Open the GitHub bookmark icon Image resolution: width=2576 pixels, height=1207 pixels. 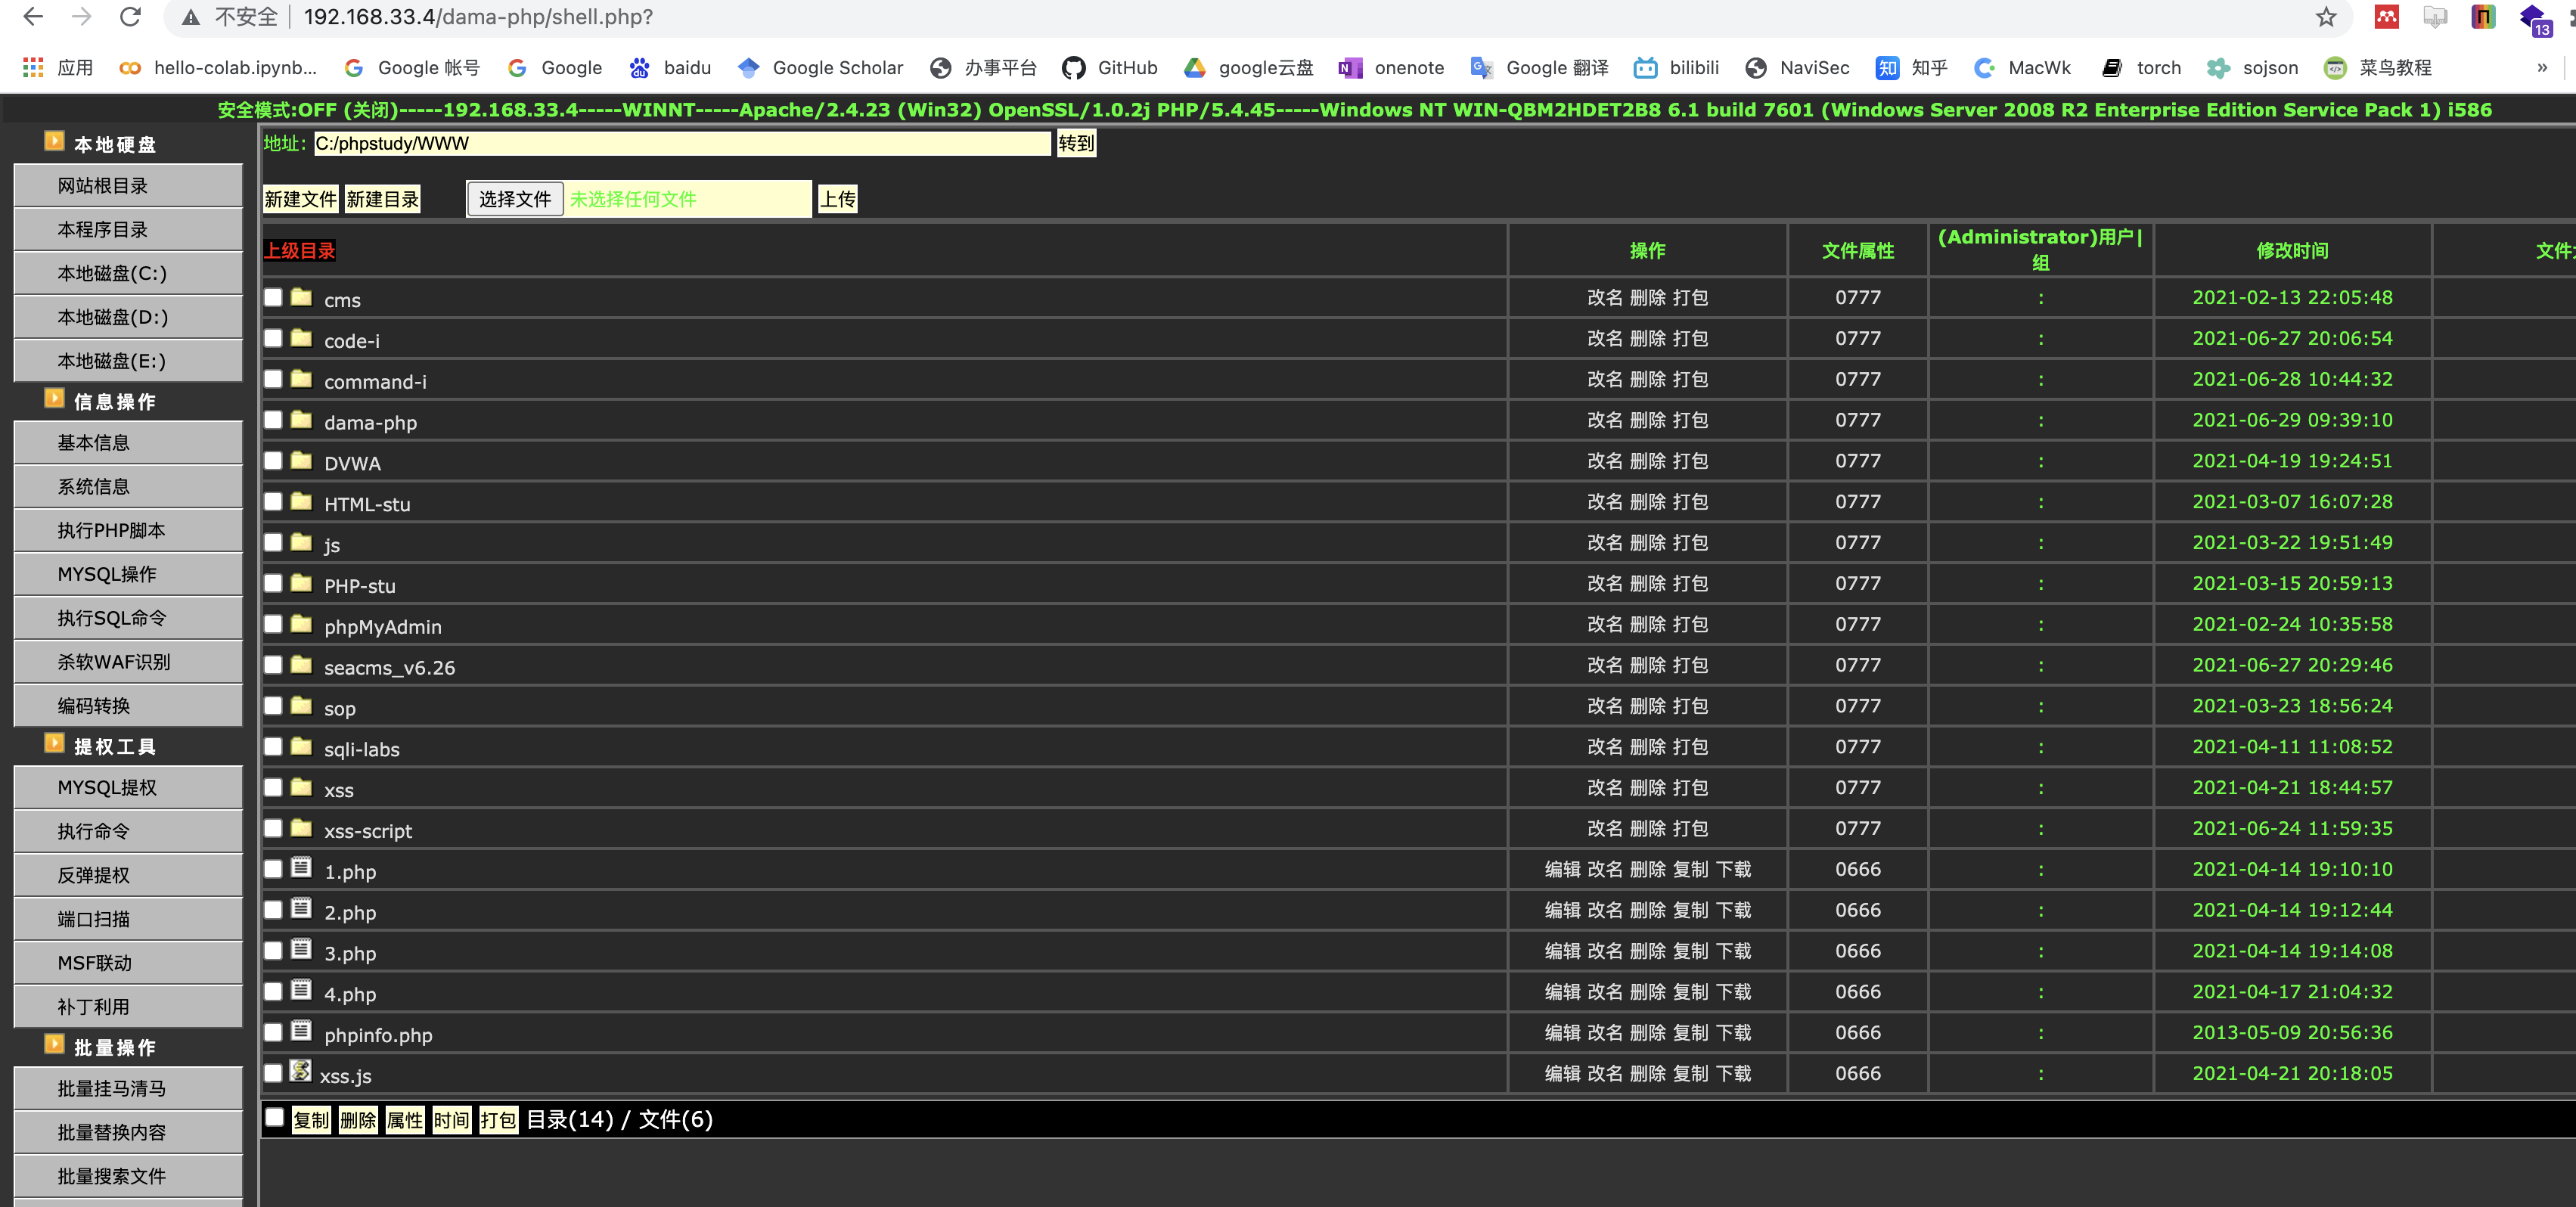1074,68
